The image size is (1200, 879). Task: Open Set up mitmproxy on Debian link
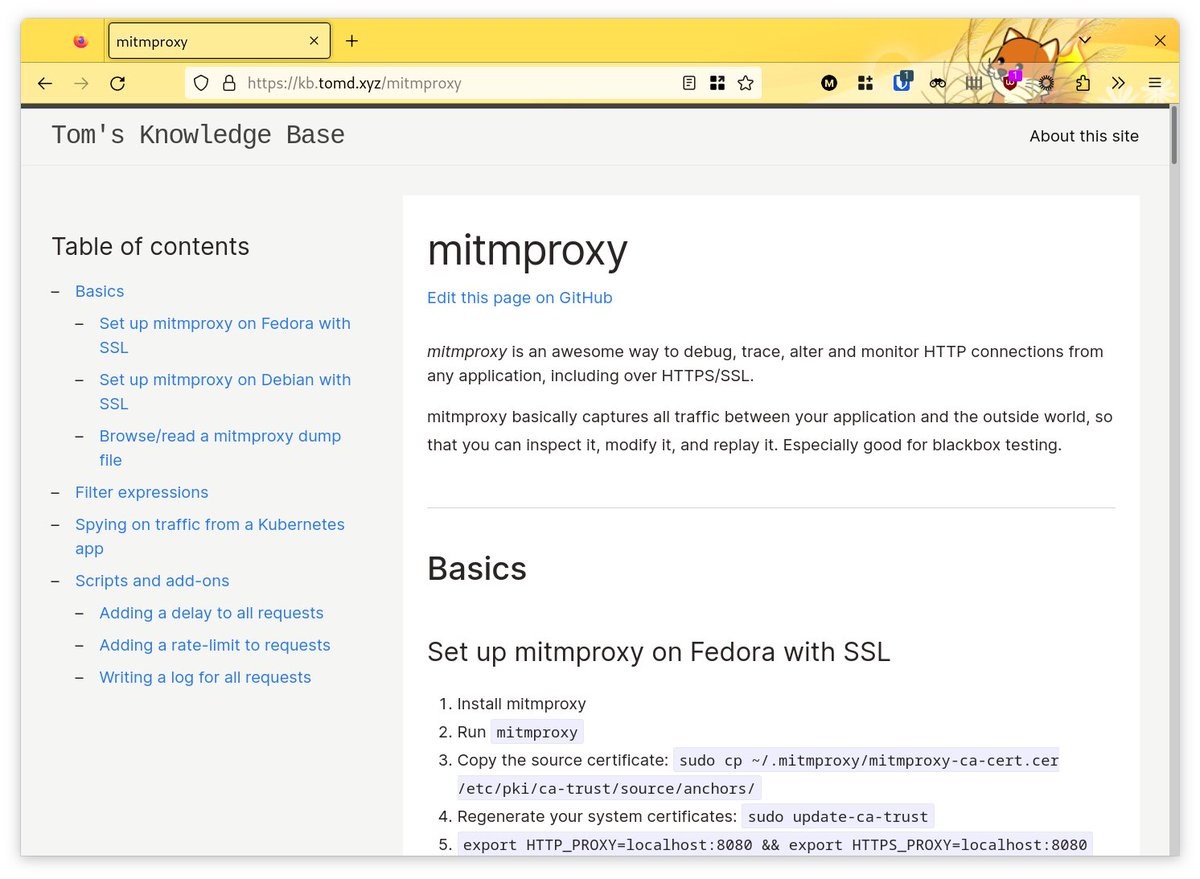[x=225, y=391]
